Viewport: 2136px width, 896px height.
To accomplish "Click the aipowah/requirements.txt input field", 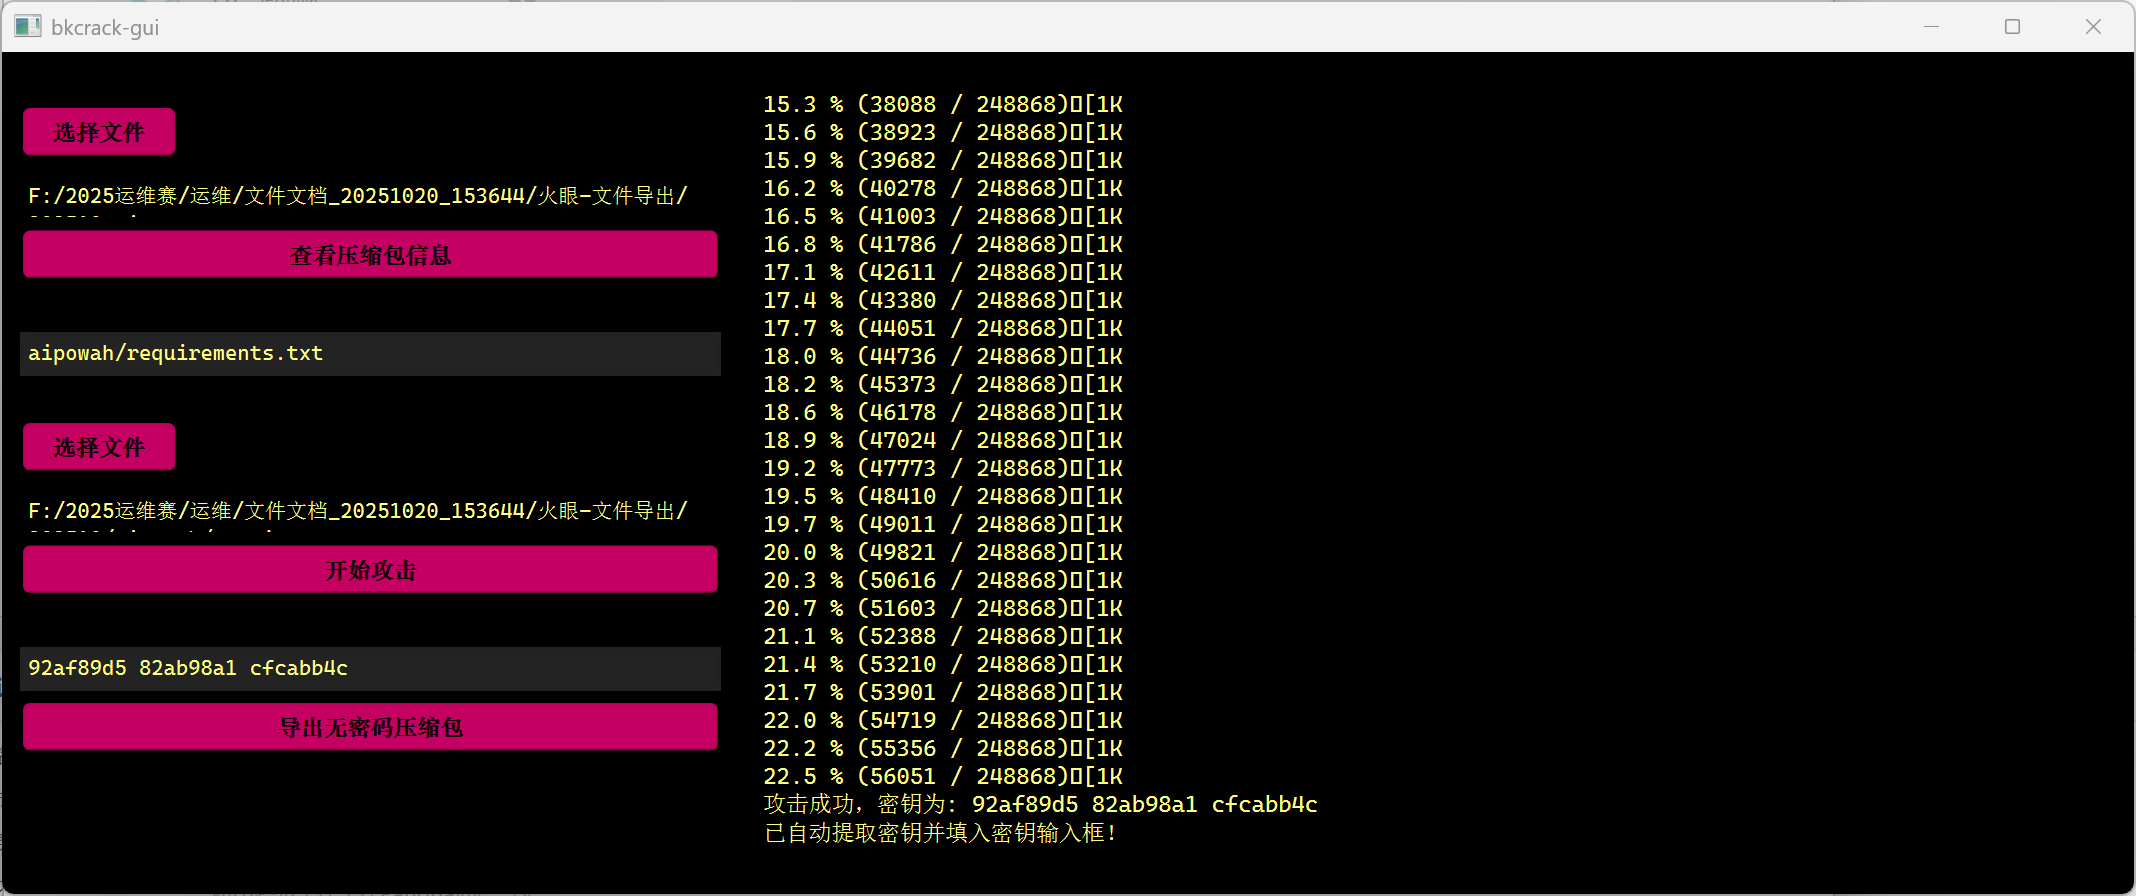I will [370, 354].
